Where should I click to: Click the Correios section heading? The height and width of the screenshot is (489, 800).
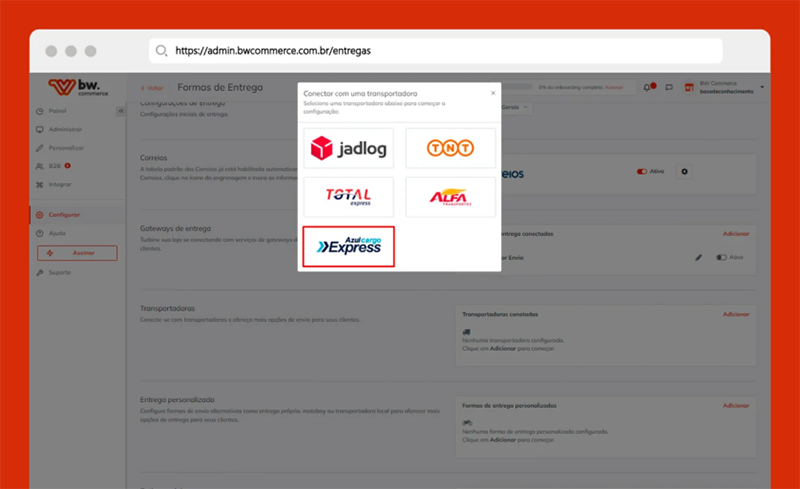point(154,158)
